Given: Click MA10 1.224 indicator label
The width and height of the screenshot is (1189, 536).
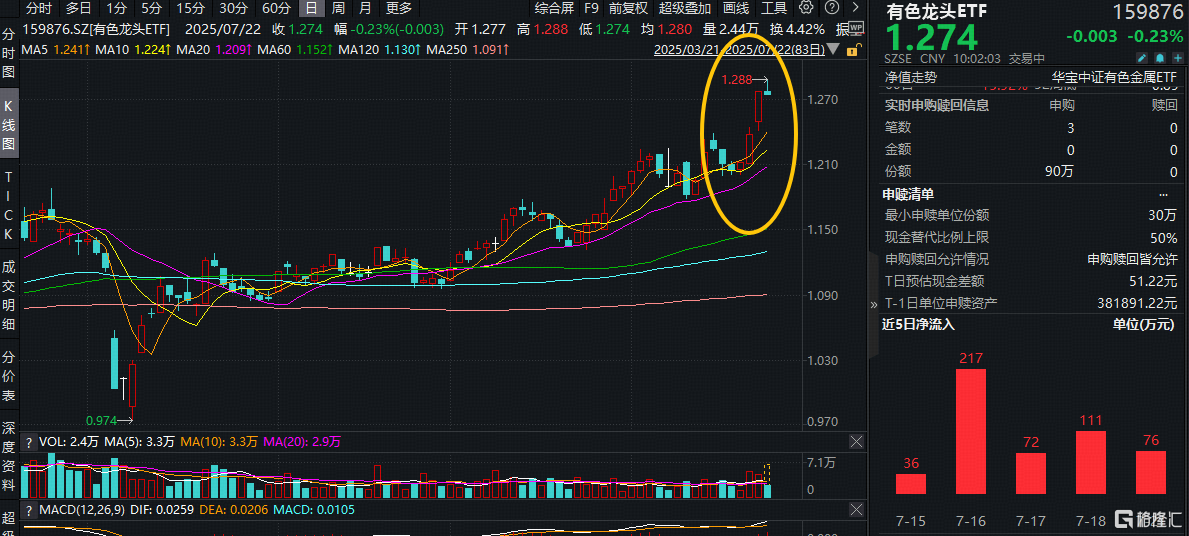Looking at the screenshot, I should pyautogui.click(x=131, y=50).
